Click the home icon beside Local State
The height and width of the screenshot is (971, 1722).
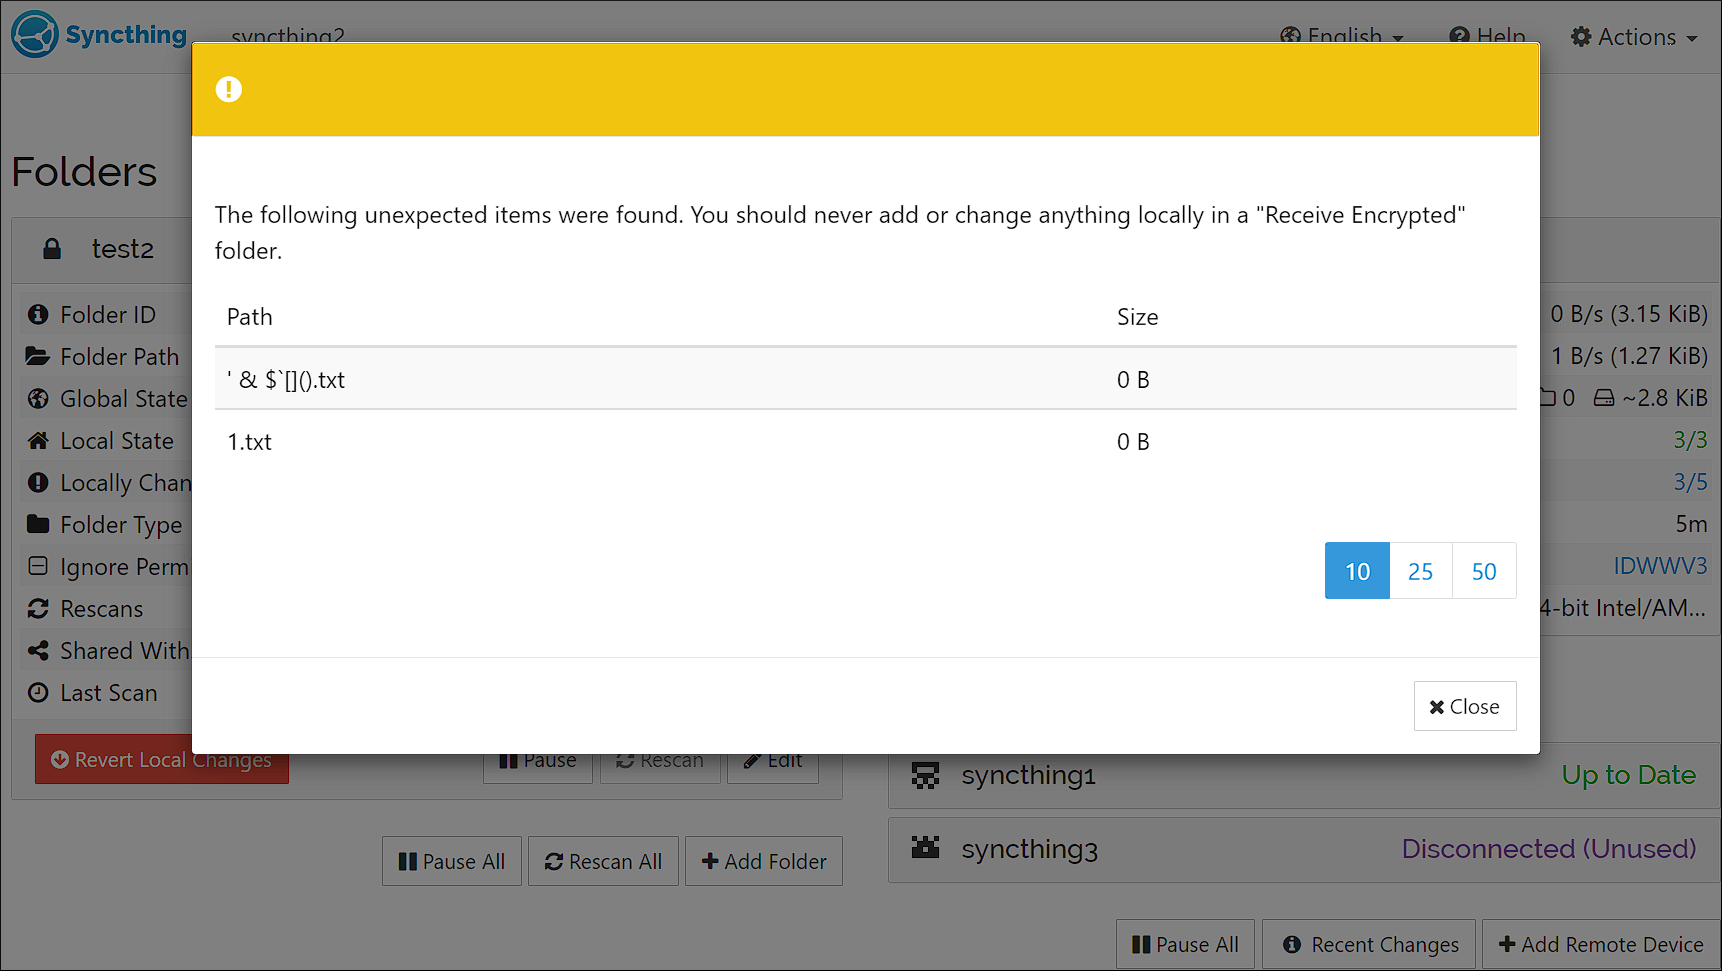(38, 440)
